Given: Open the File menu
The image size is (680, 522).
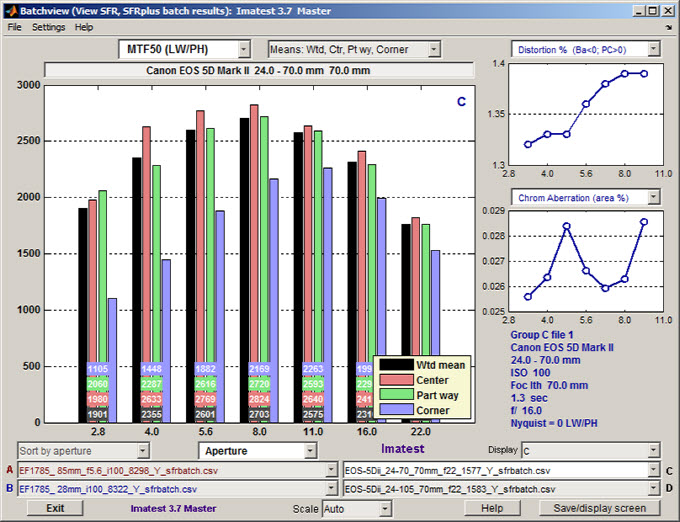Looking at the screenshot, I should [14, 27].
